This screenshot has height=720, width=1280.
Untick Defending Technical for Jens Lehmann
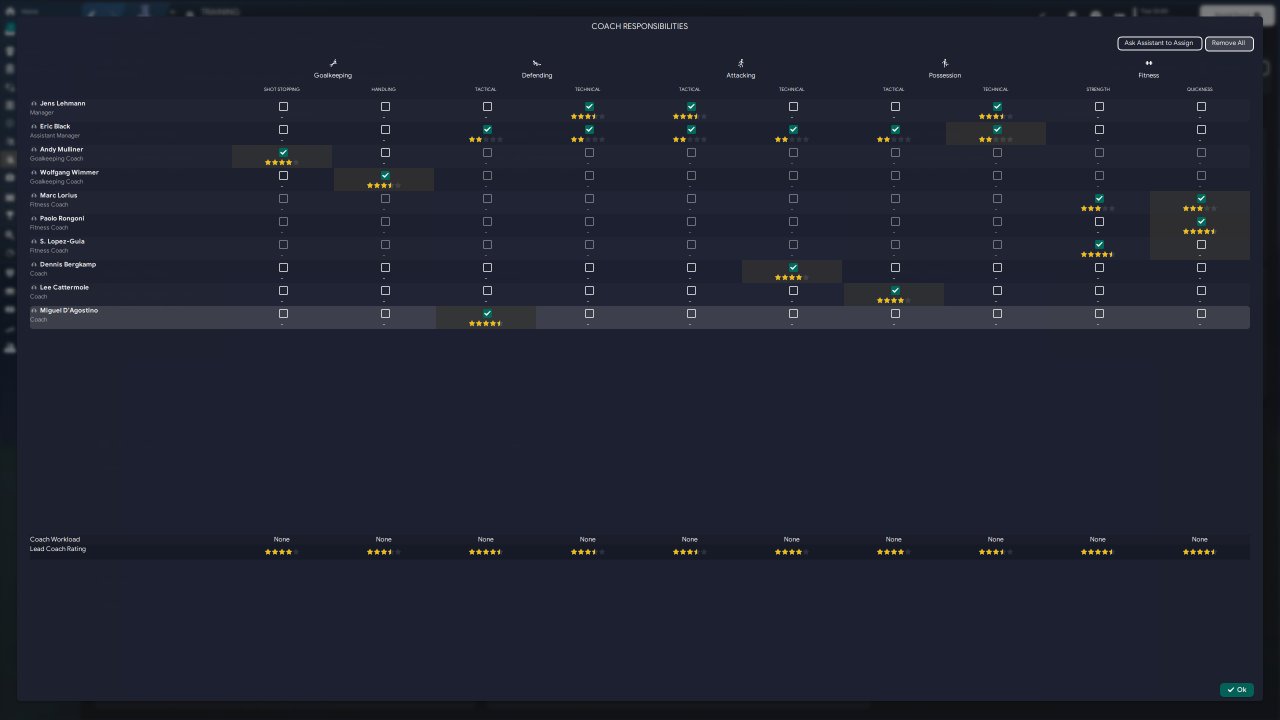point(589,106)
